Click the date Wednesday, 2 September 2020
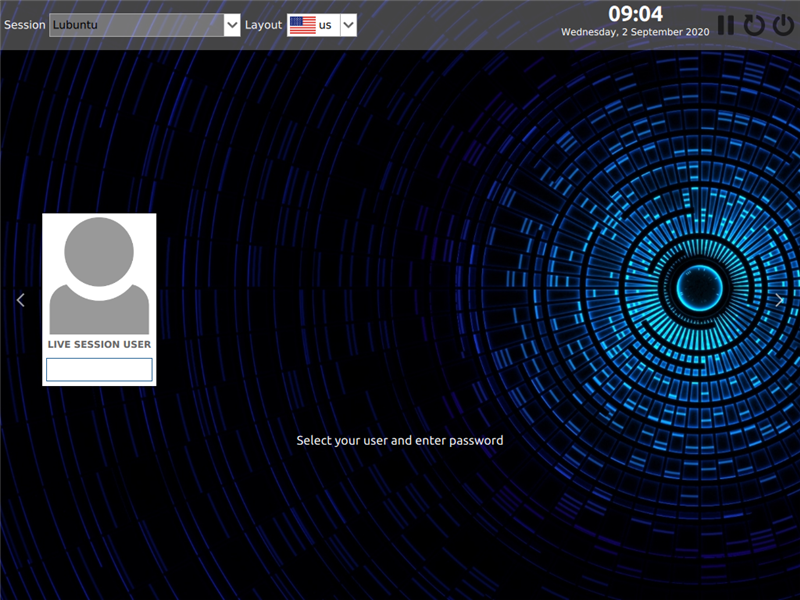This screenshot has height=600, width=800. pos(635,32)
